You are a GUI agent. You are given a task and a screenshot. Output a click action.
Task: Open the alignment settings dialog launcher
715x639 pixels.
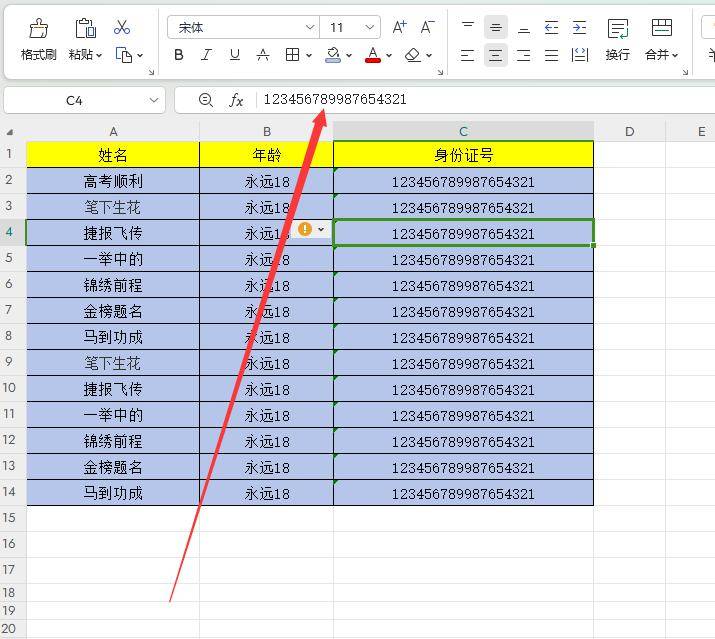[685, 72]
